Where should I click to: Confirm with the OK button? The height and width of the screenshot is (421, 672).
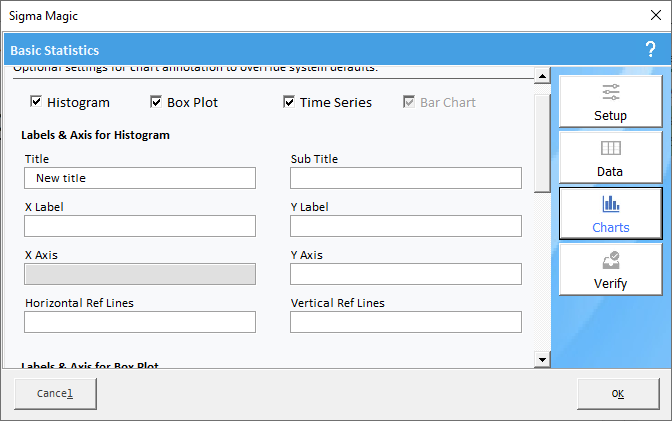coord(617,393)
